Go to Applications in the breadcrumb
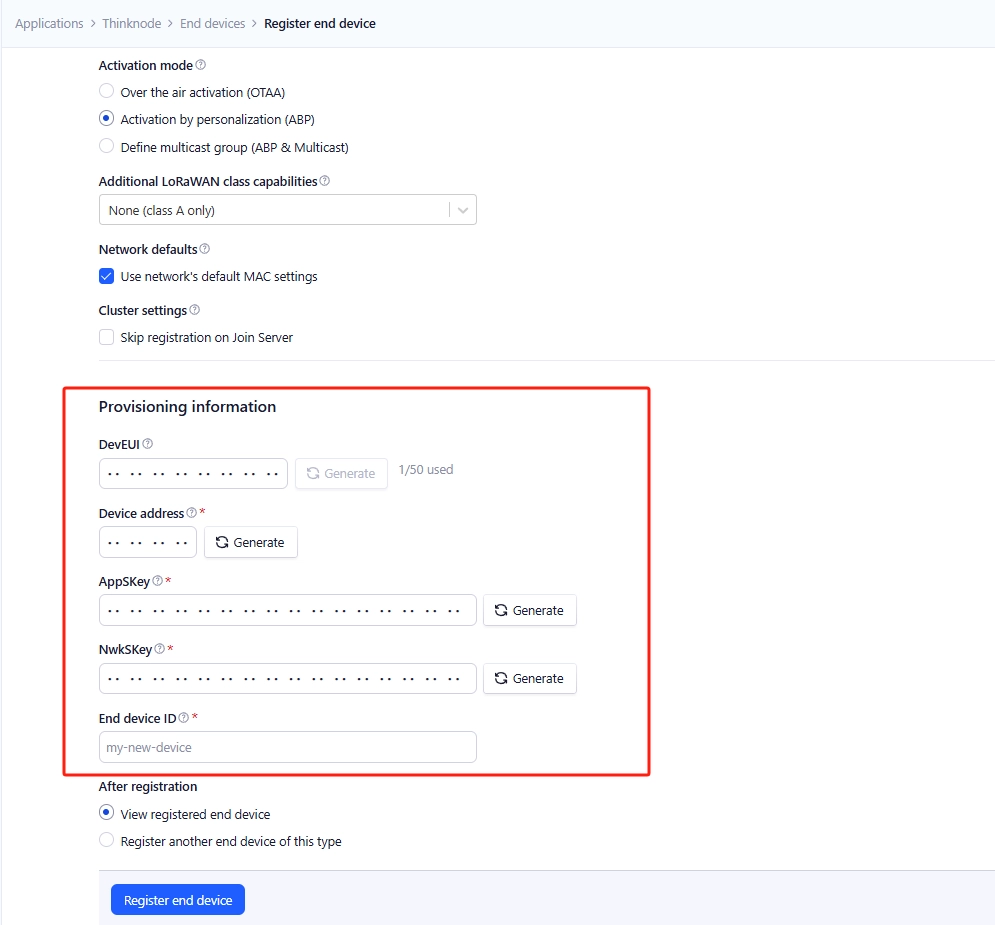The image size is (995, 925). click(49, 23)
